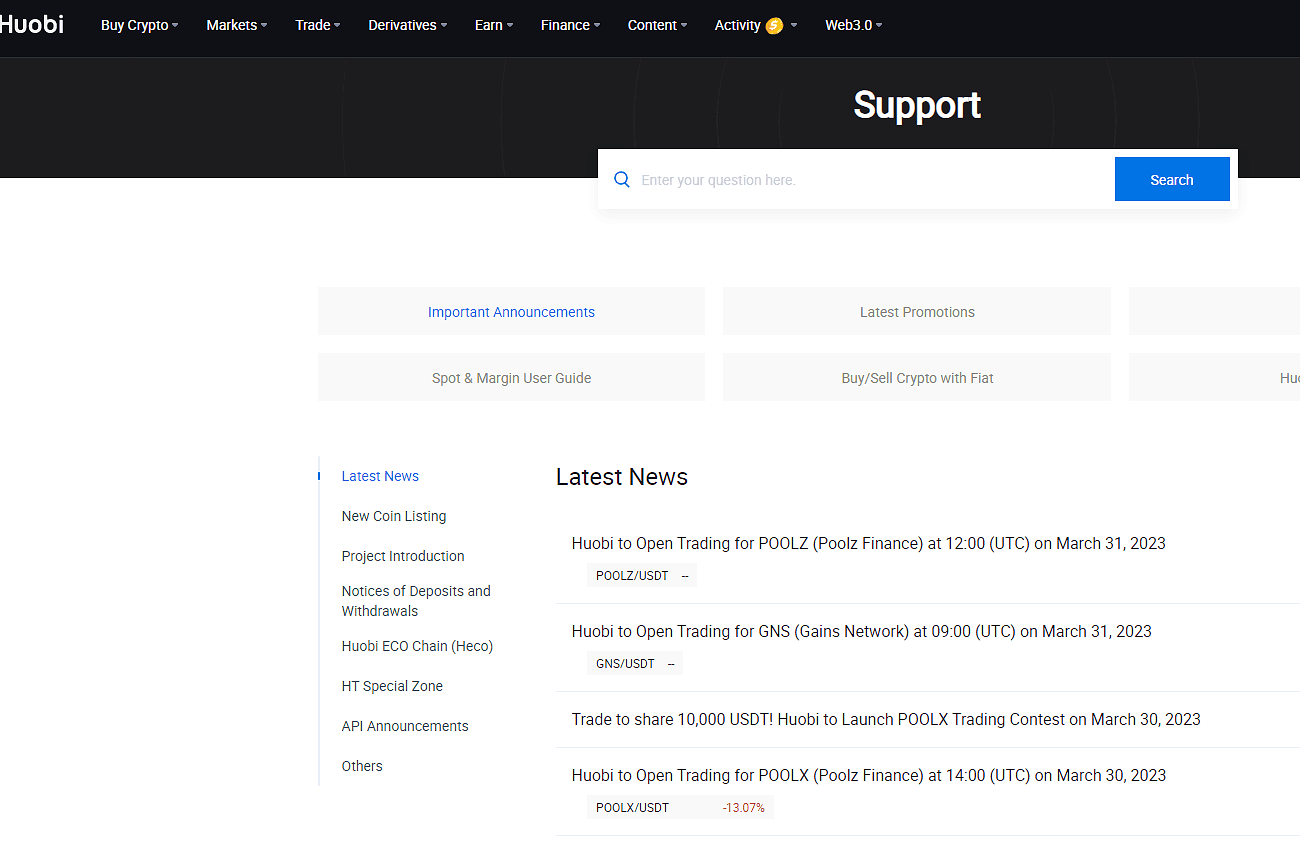Screen dimensions: 1300x842
Task: Open POOLX Trading Contest article
Action: (886, 720)
